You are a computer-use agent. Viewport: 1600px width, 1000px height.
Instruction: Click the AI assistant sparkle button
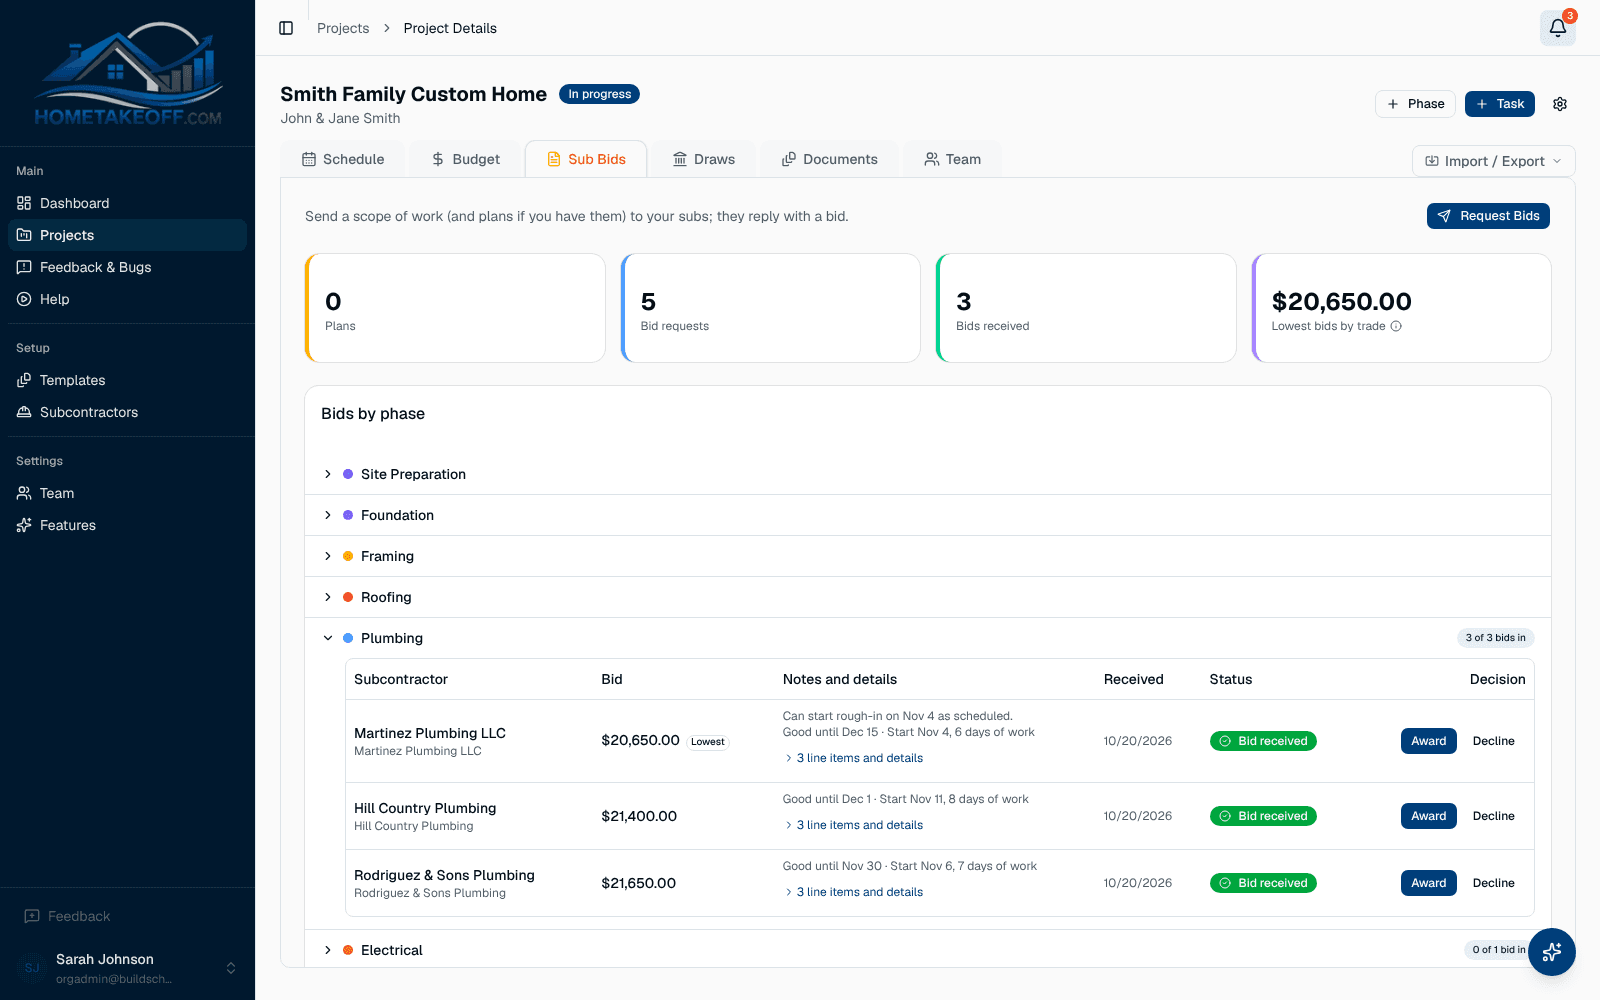coord(1552,952)
